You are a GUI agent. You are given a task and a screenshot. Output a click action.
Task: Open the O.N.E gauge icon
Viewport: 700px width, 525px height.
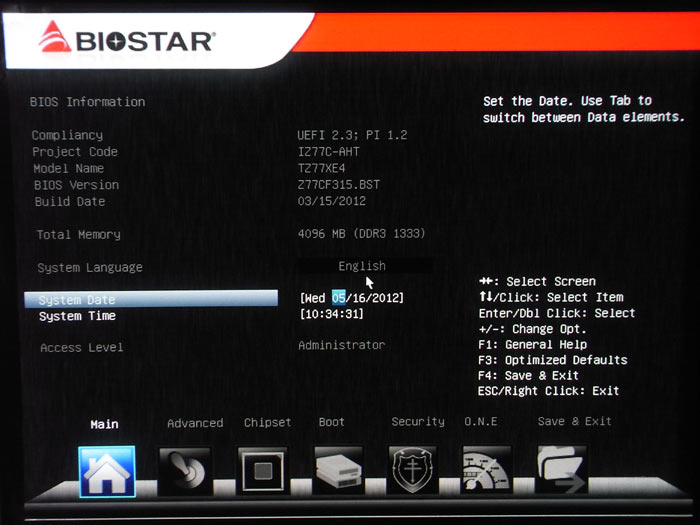tap(486, 469)
